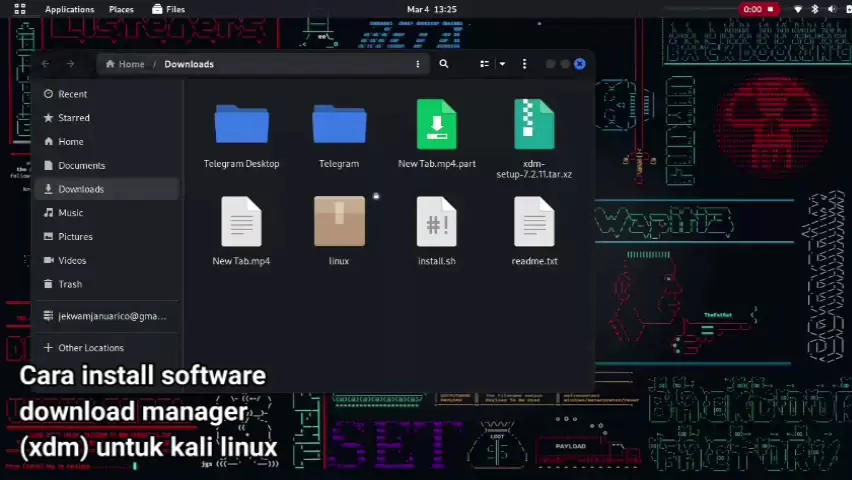Click the search magnifier icon
Screen dimensions: 852x480
(x=444, y=64)
